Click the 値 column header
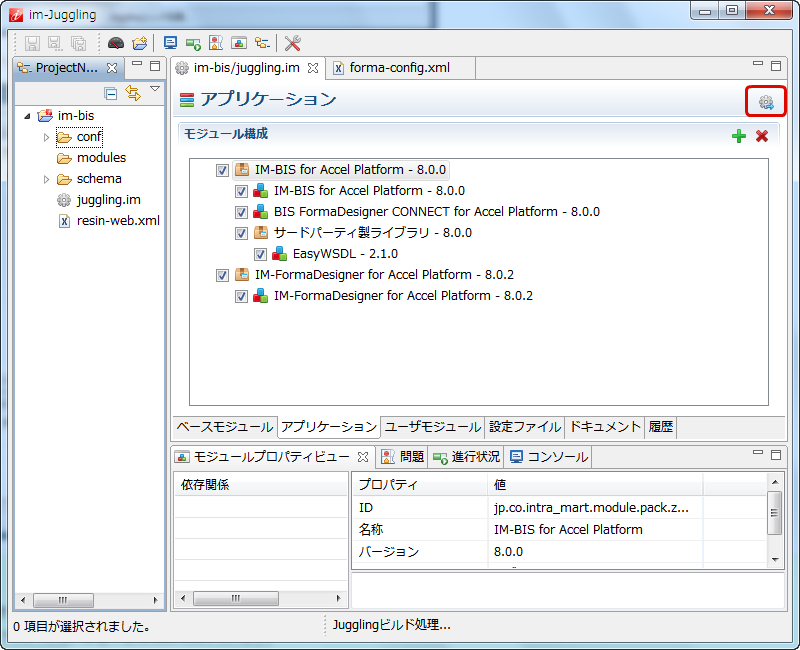This screenshot has width=800, height=650. coord(595,484)
